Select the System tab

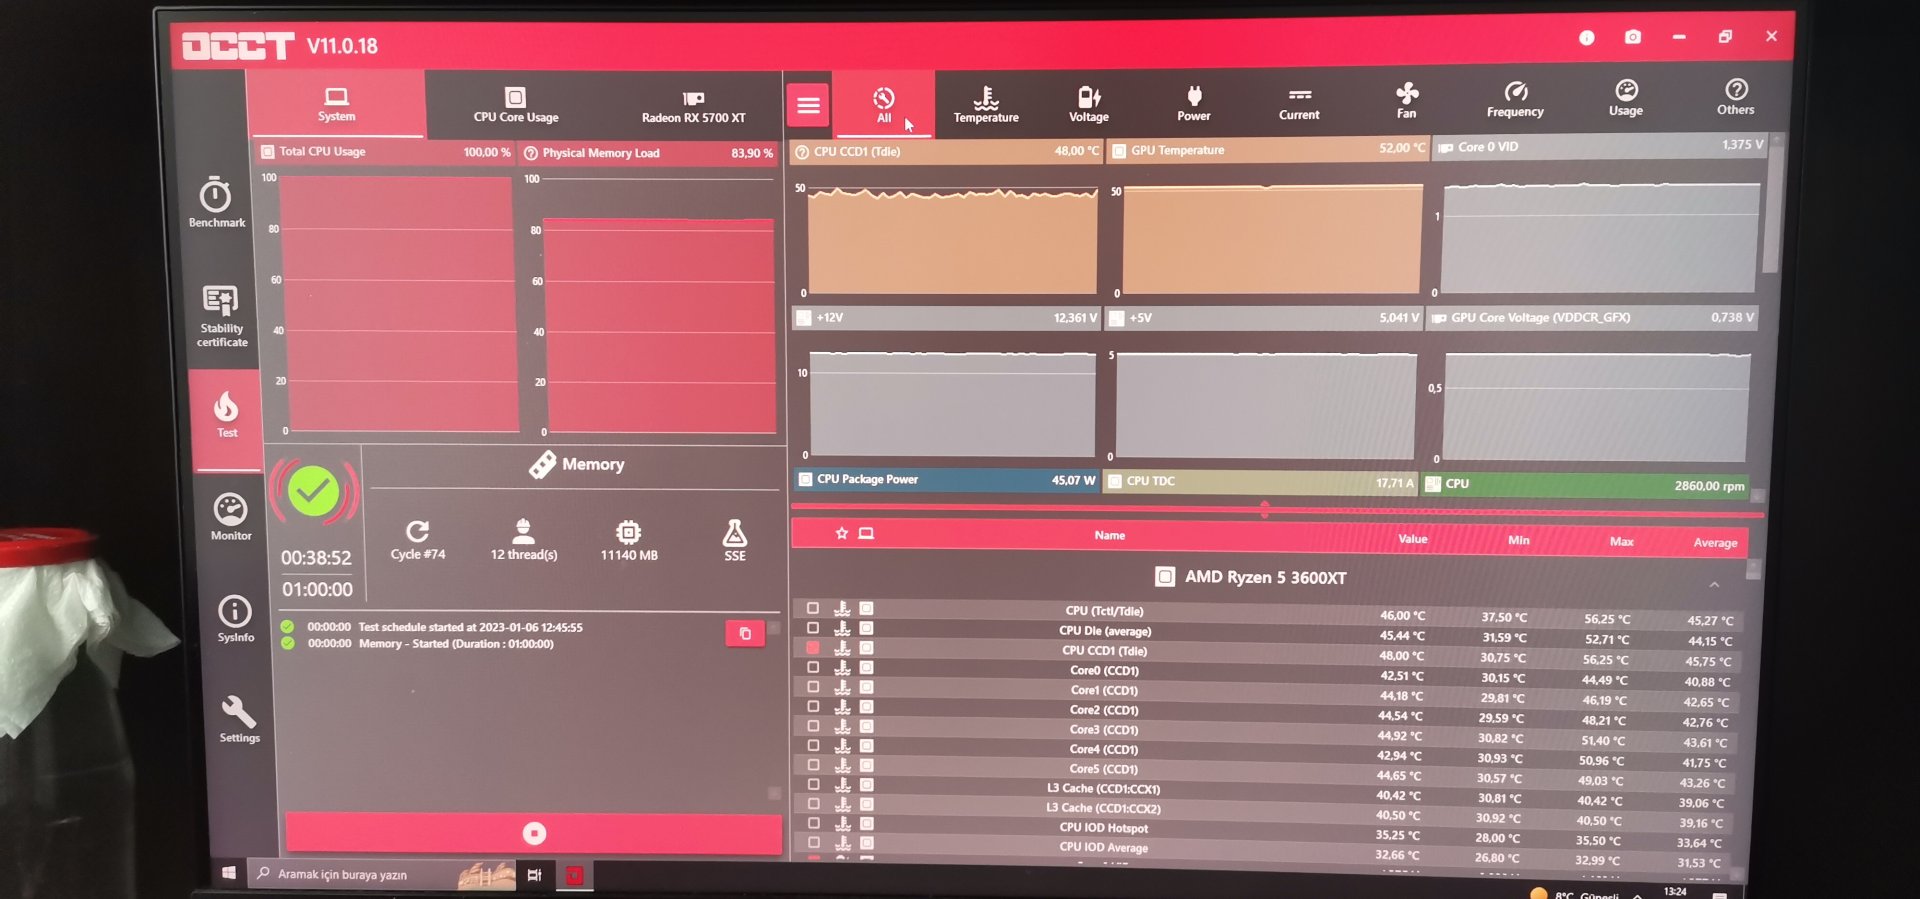tap(337, 104)
